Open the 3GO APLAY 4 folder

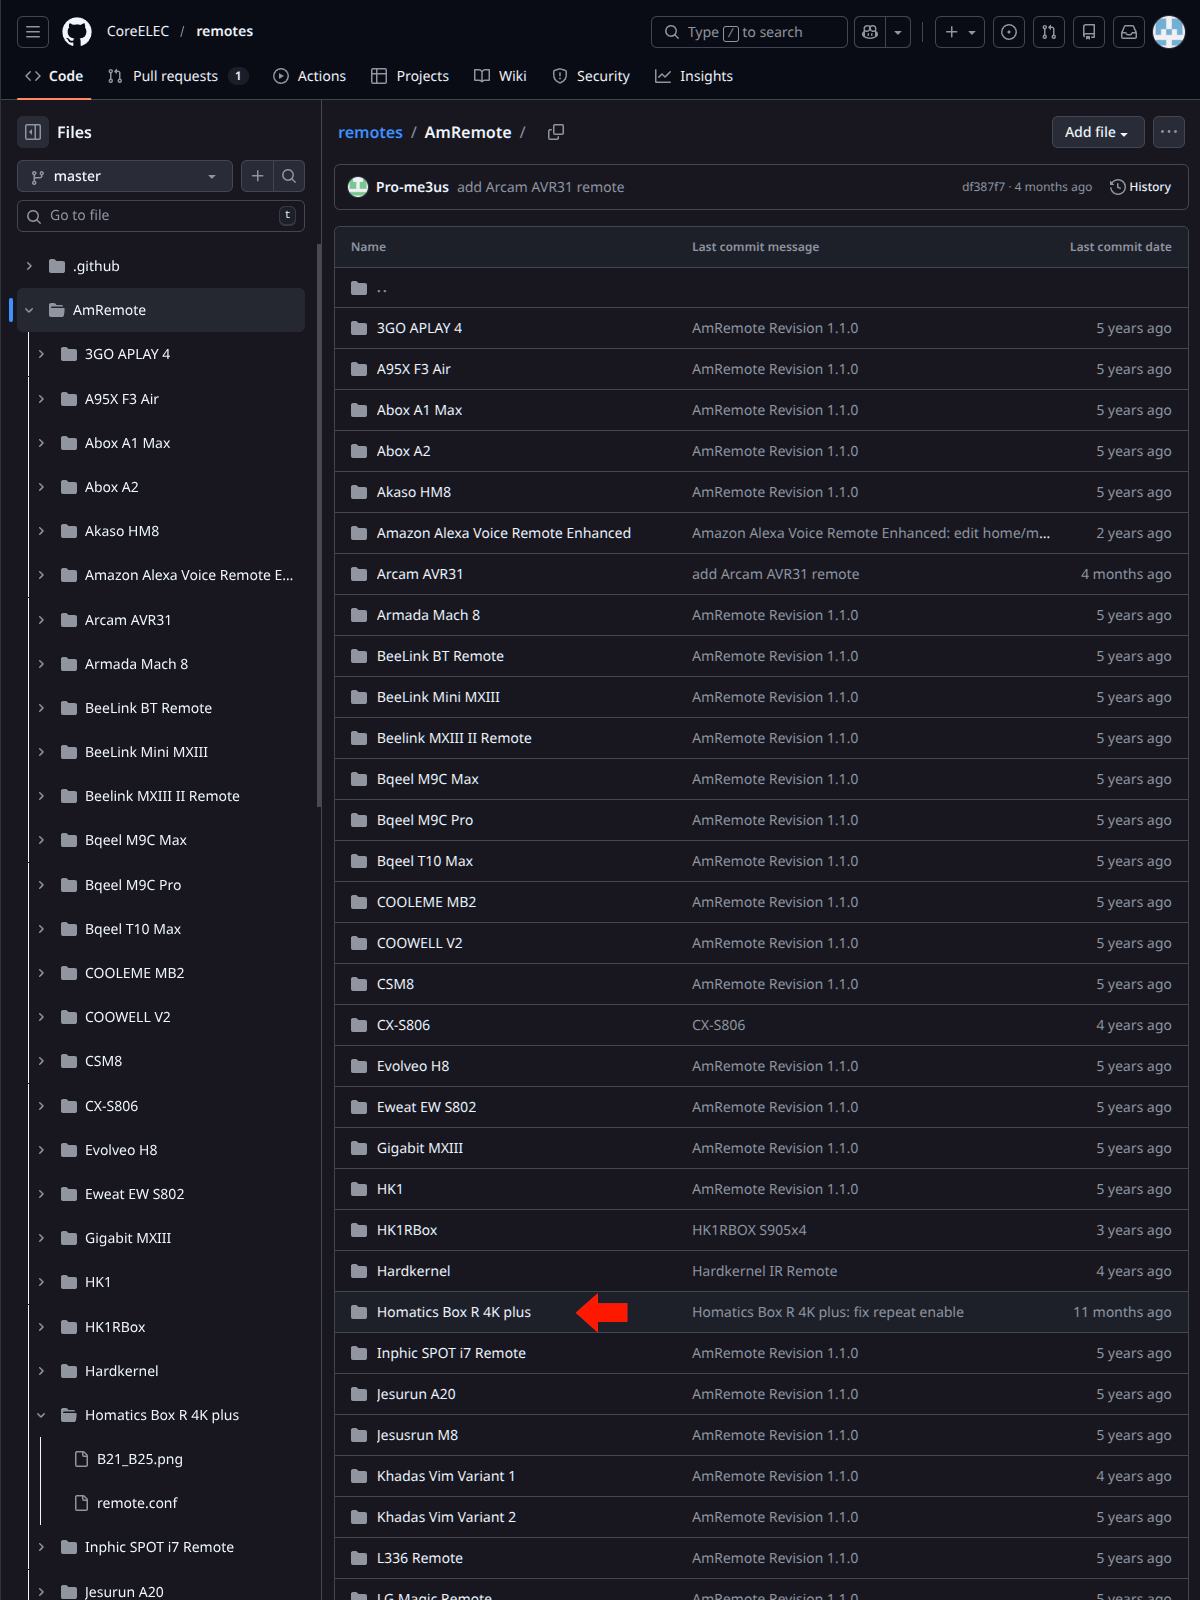pos(419,328)
